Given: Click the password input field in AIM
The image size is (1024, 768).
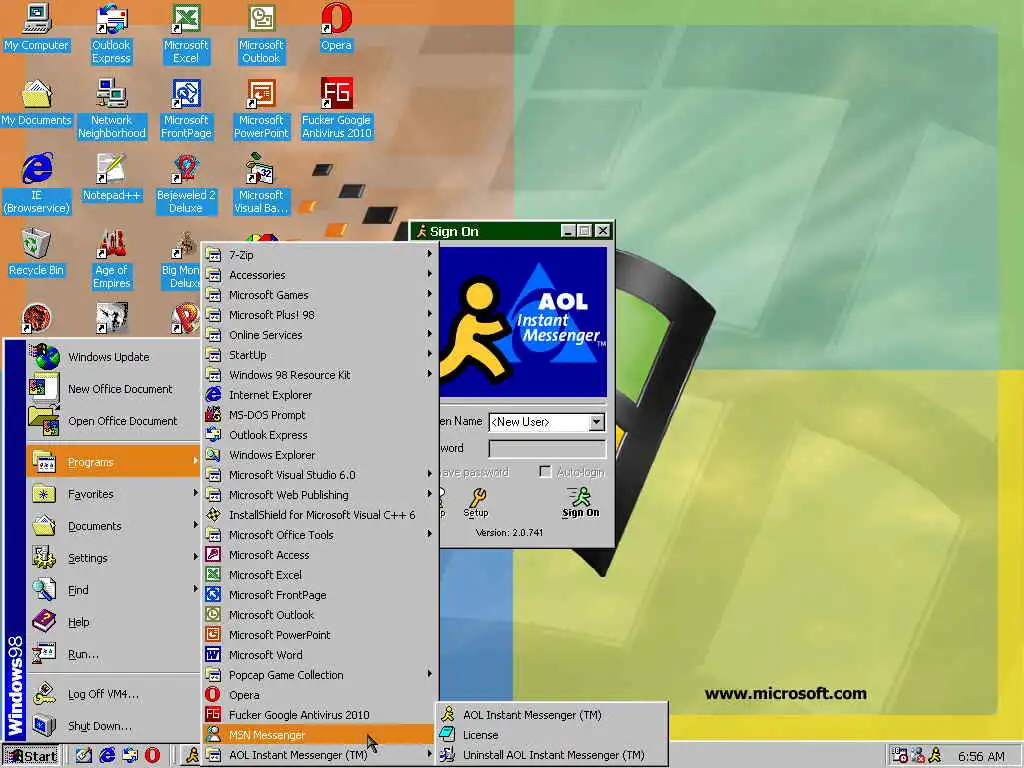Looking at the screenshot, I should (547, 449).
